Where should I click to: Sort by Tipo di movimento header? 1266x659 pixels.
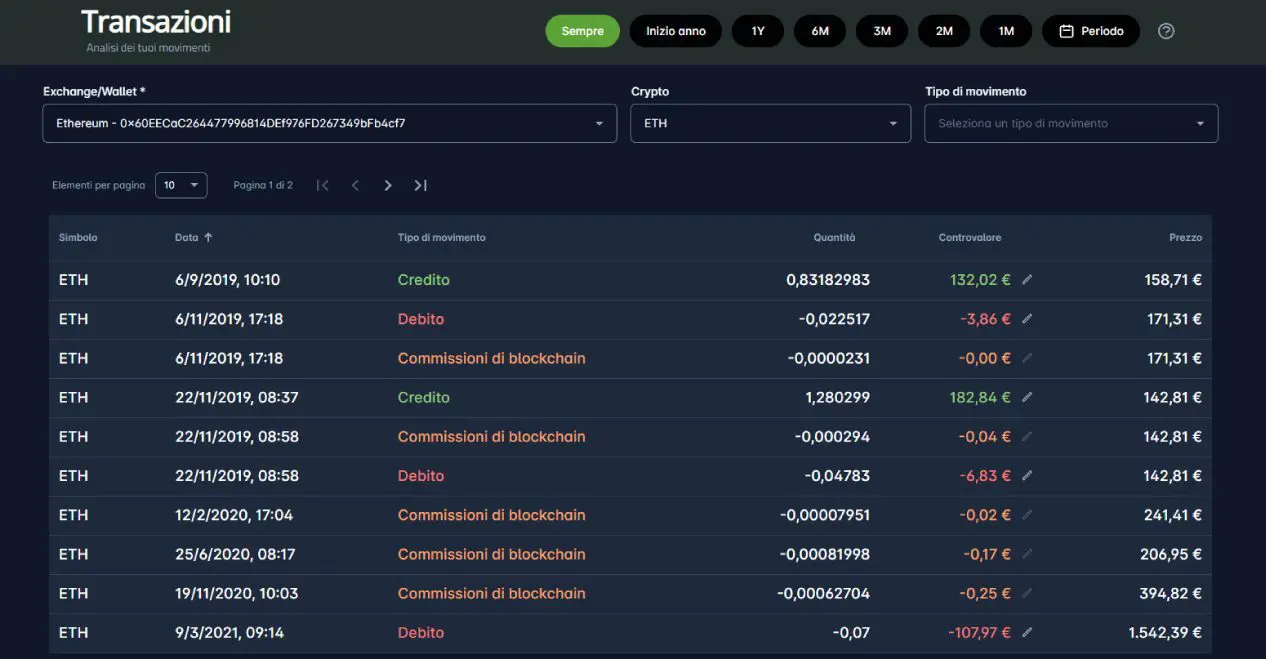coord(441,238)
